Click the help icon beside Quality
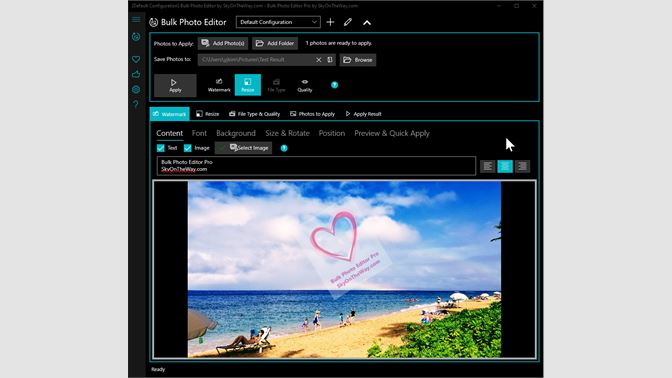672x378 pixels. coord(334,85)
